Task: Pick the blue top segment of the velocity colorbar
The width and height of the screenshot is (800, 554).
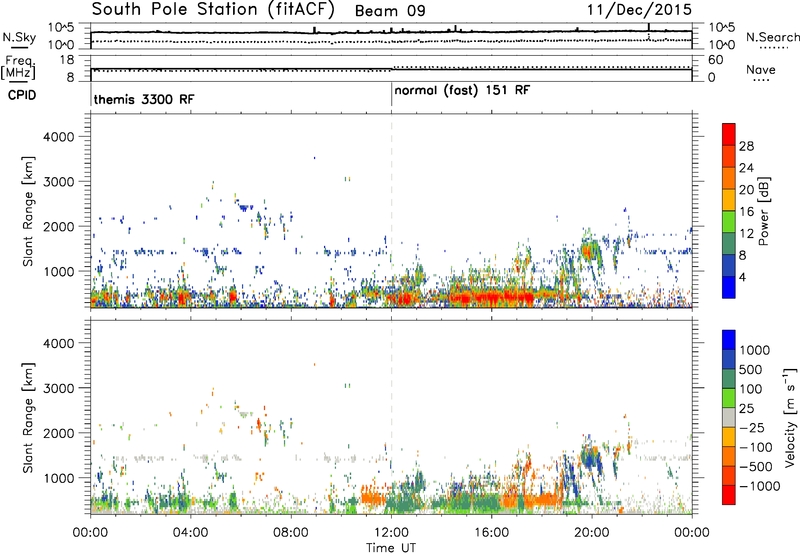Action: coord(729,340)
